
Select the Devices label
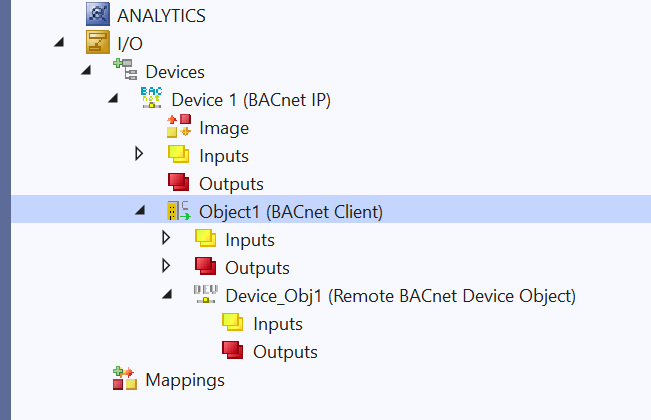pos(175,72)
